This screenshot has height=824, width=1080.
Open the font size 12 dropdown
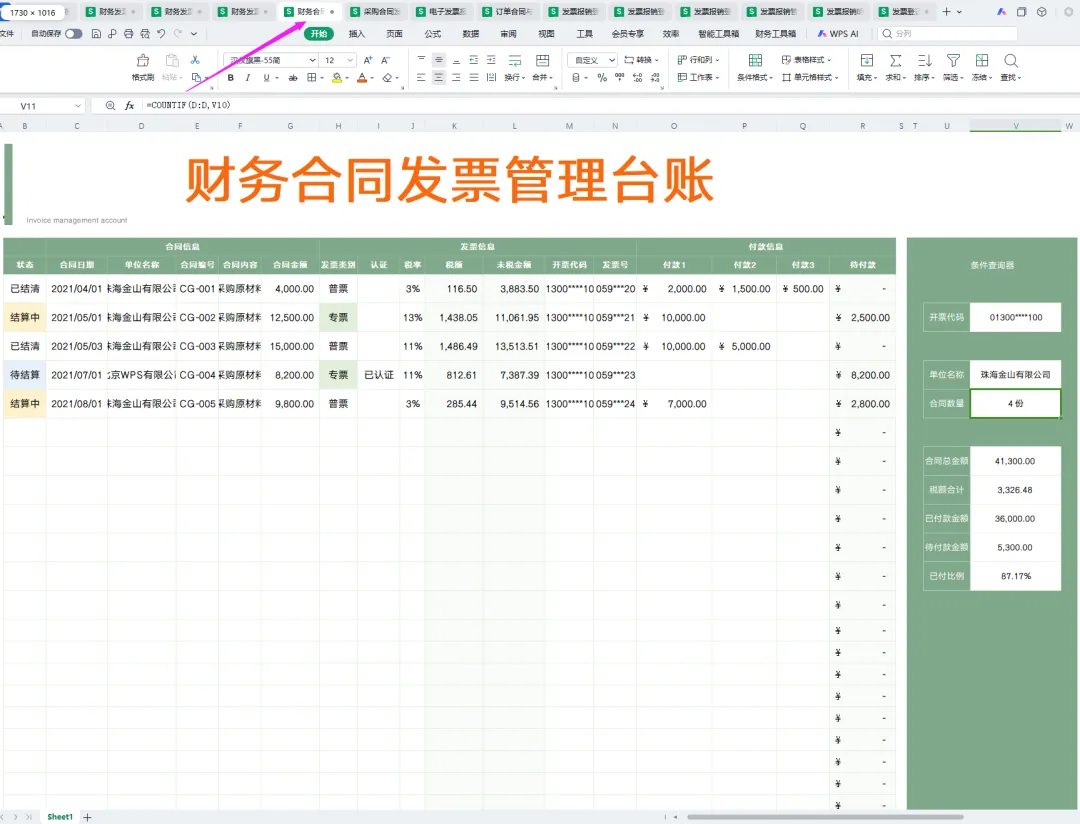[x=351, y=61]
